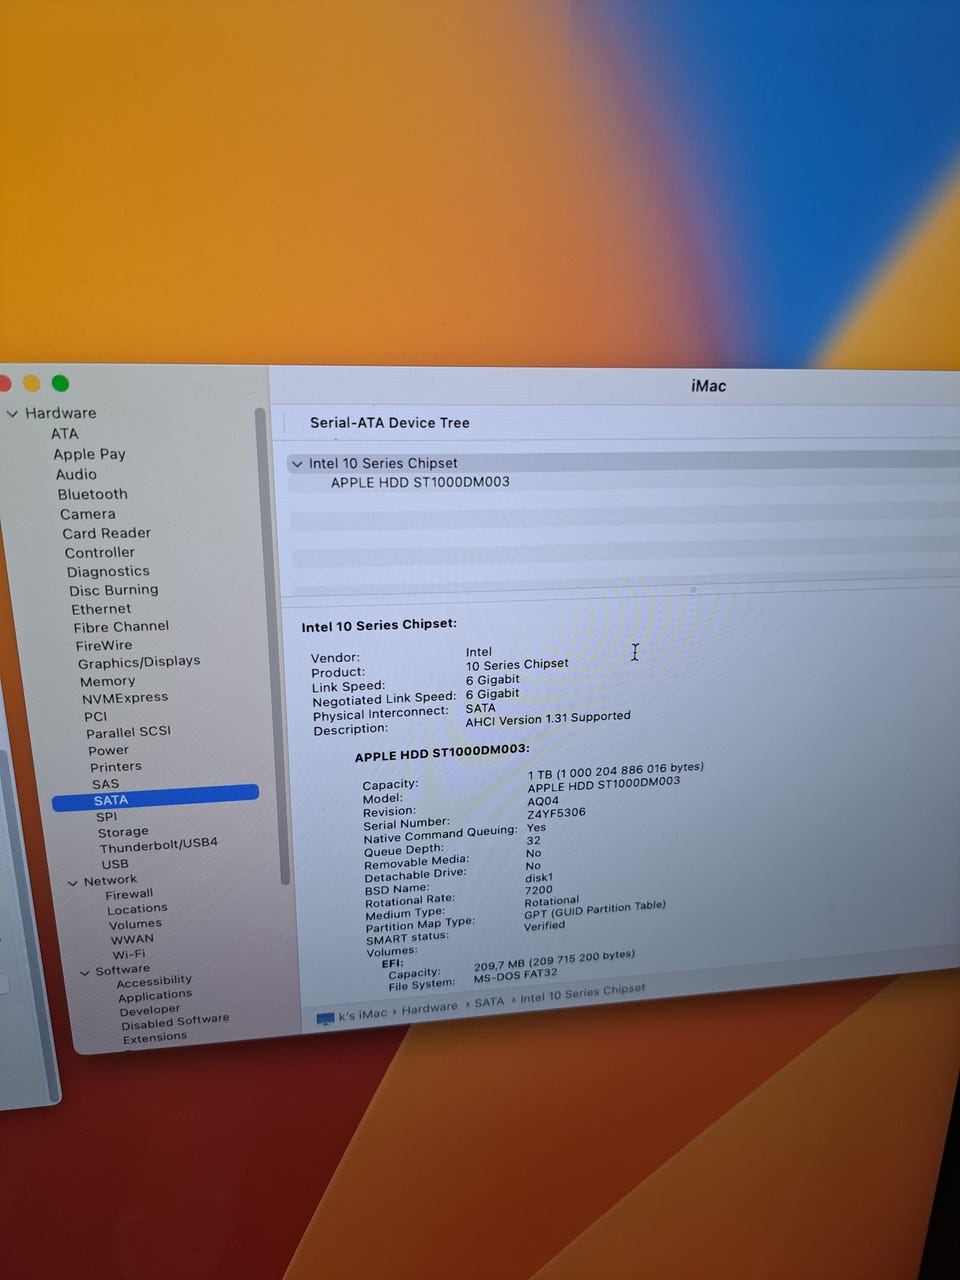Open FireWire category

click(x=104, y=645)
